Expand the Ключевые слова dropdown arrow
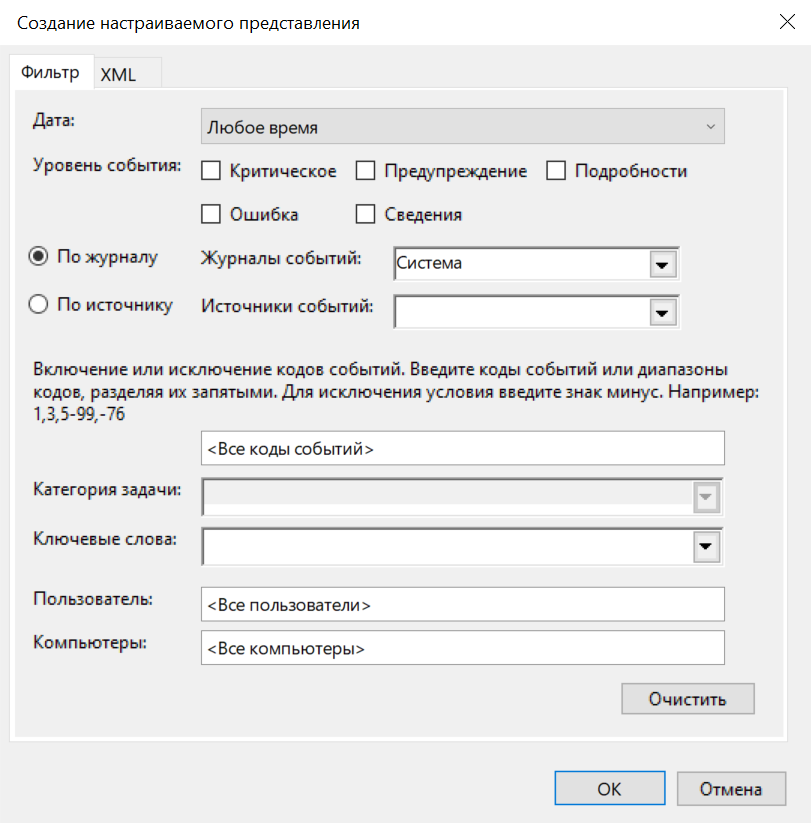This screenshot has width=811, height=823. click(x=705, y=546)
